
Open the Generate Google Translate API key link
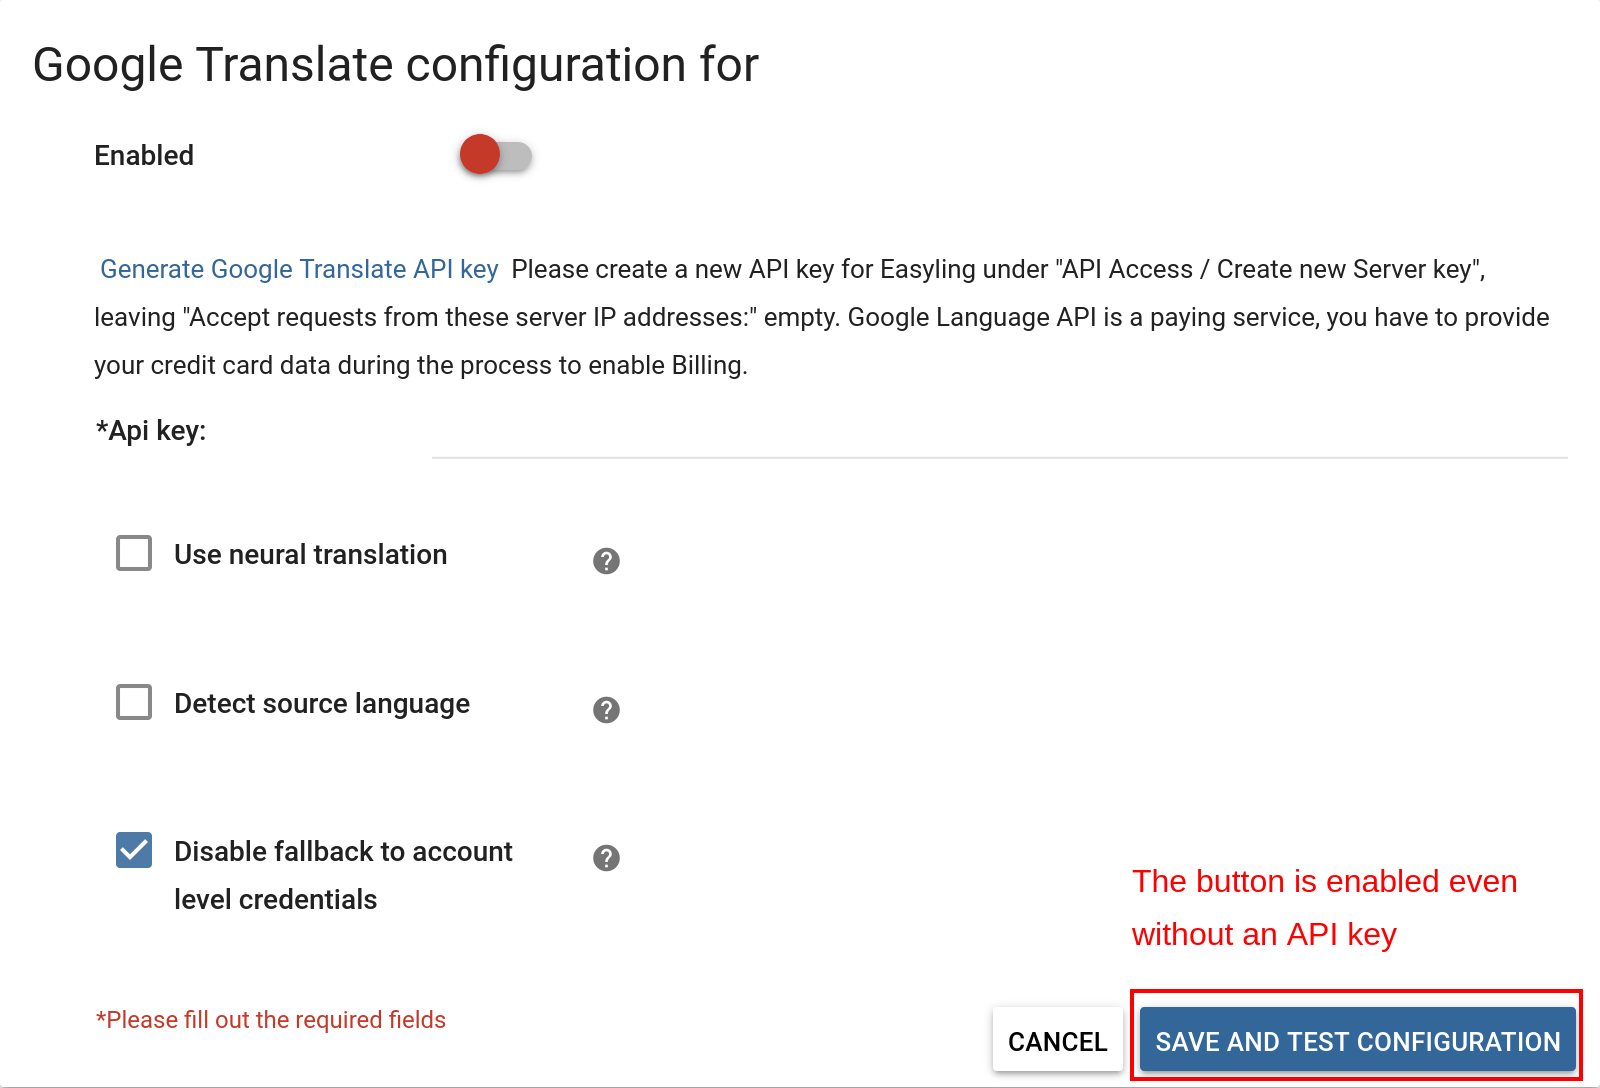(299, 269)
